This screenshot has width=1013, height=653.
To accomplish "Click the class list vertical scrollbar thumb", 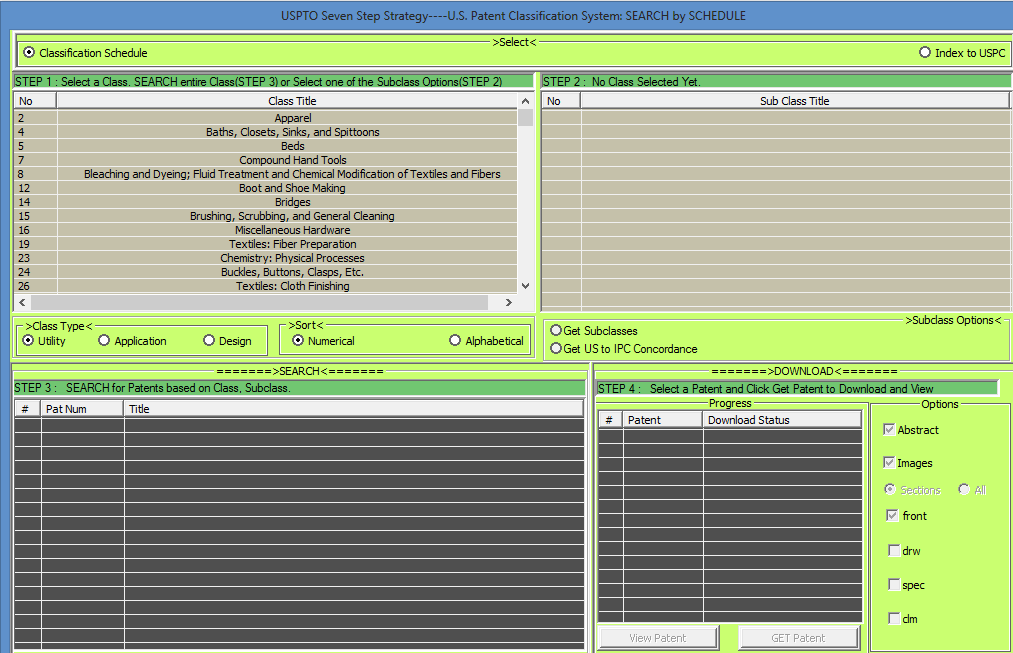I will [x=525, y=118].
